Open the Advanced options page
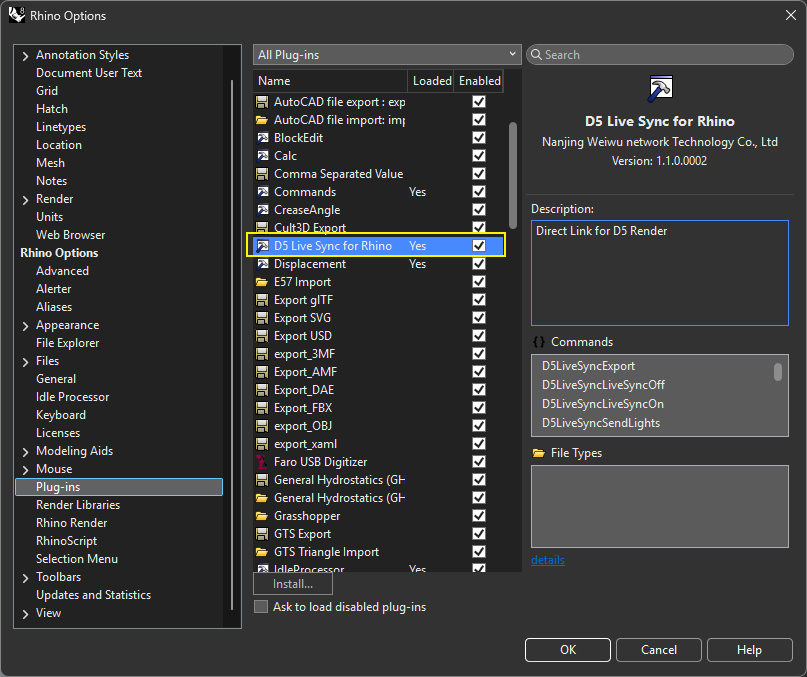The width and height of the screenshot is (807, 677). (62, 271)
